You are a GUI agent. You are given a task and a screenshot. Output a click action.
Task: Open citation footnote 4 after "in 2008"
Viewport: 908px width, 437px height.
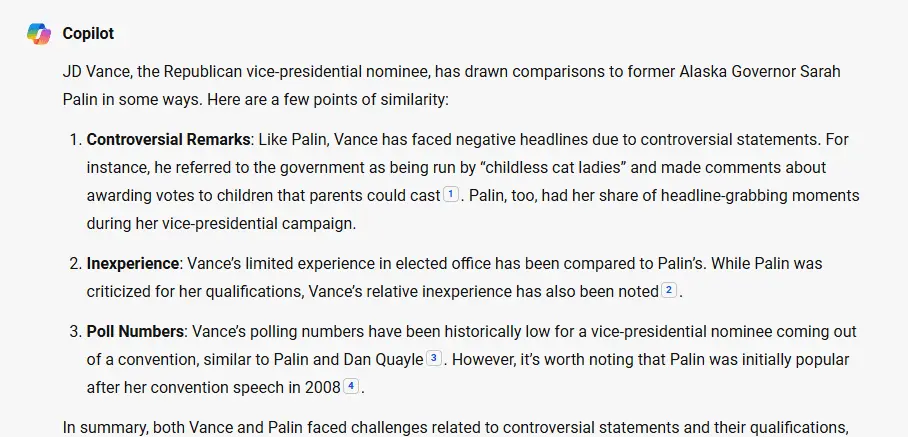[350, 386]
